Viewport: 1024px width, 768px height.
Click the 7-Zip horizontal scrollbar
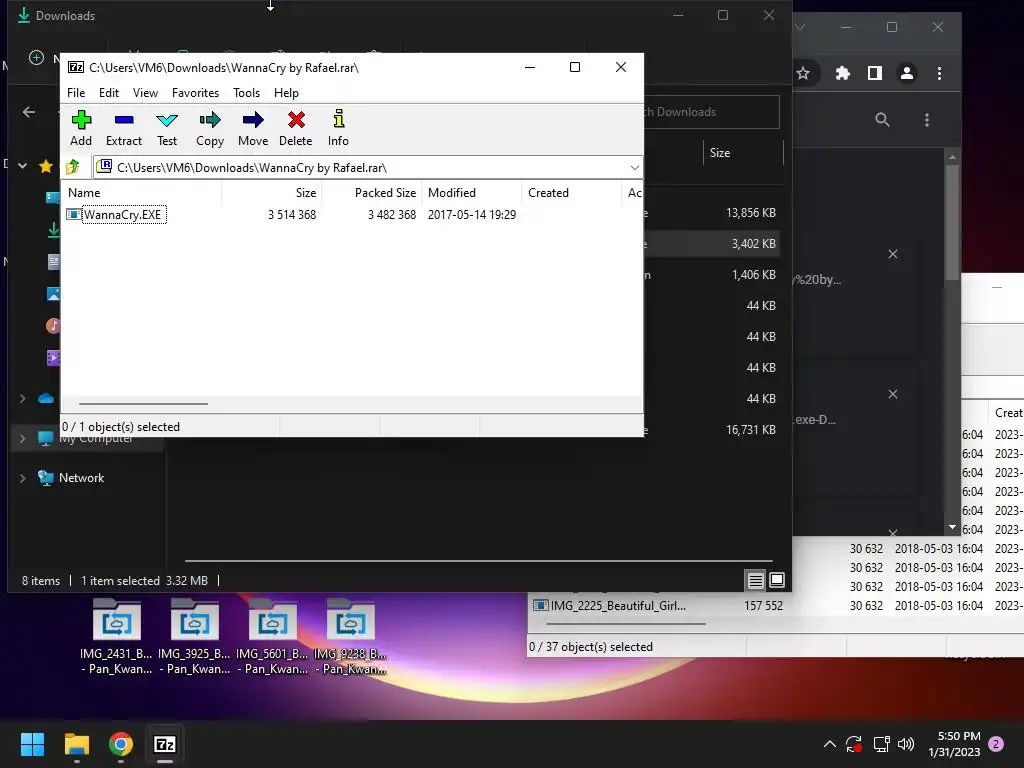[144, 404]
